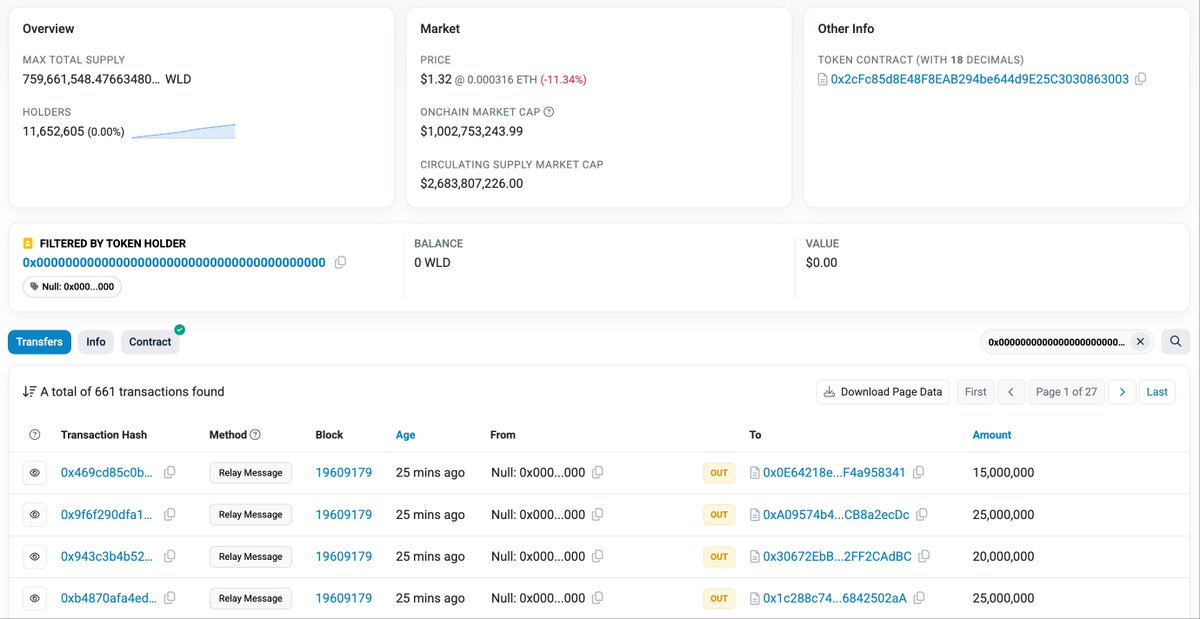Copy the token contract address
The width and height of the screenshot is (1200, 619).
[1141, 79]
